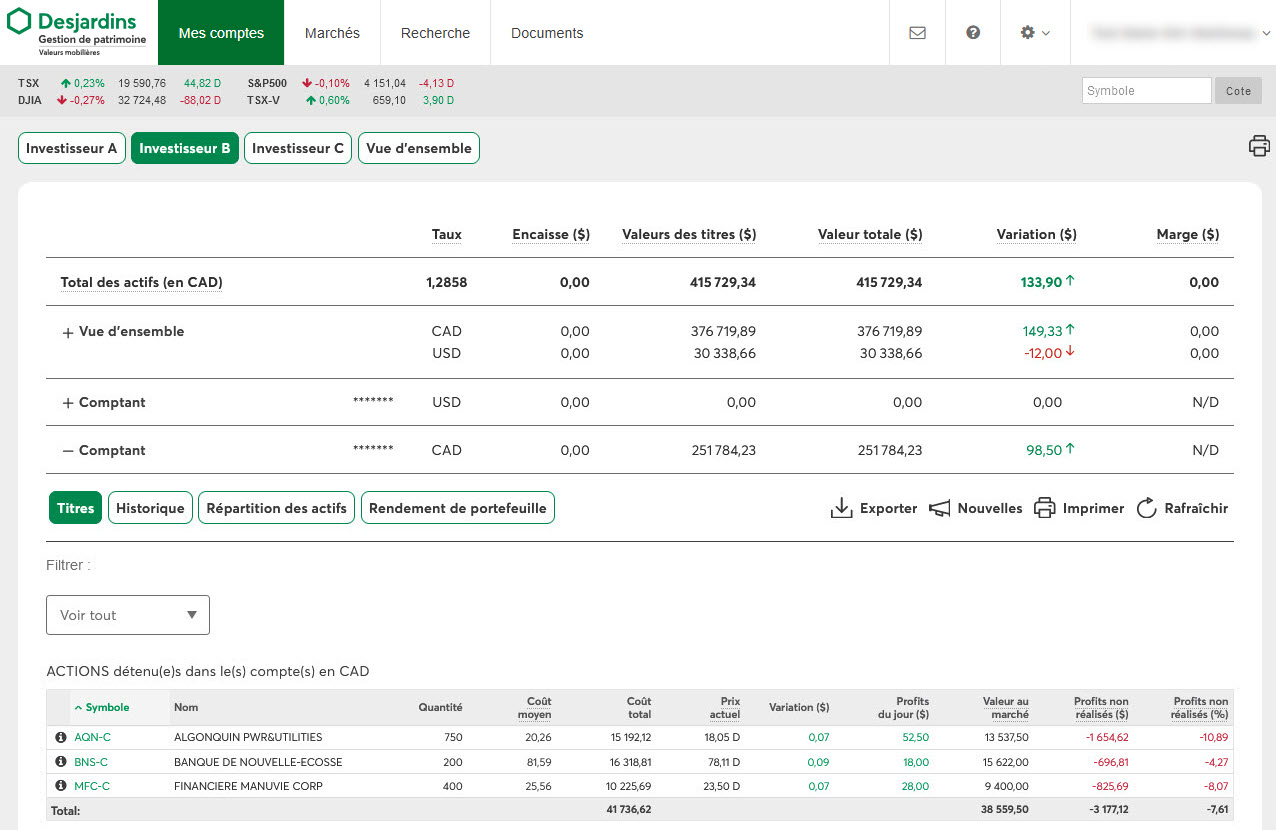Switch to Investisseur C
Screen dimensions: 1276x830
(x=298, y=148)
